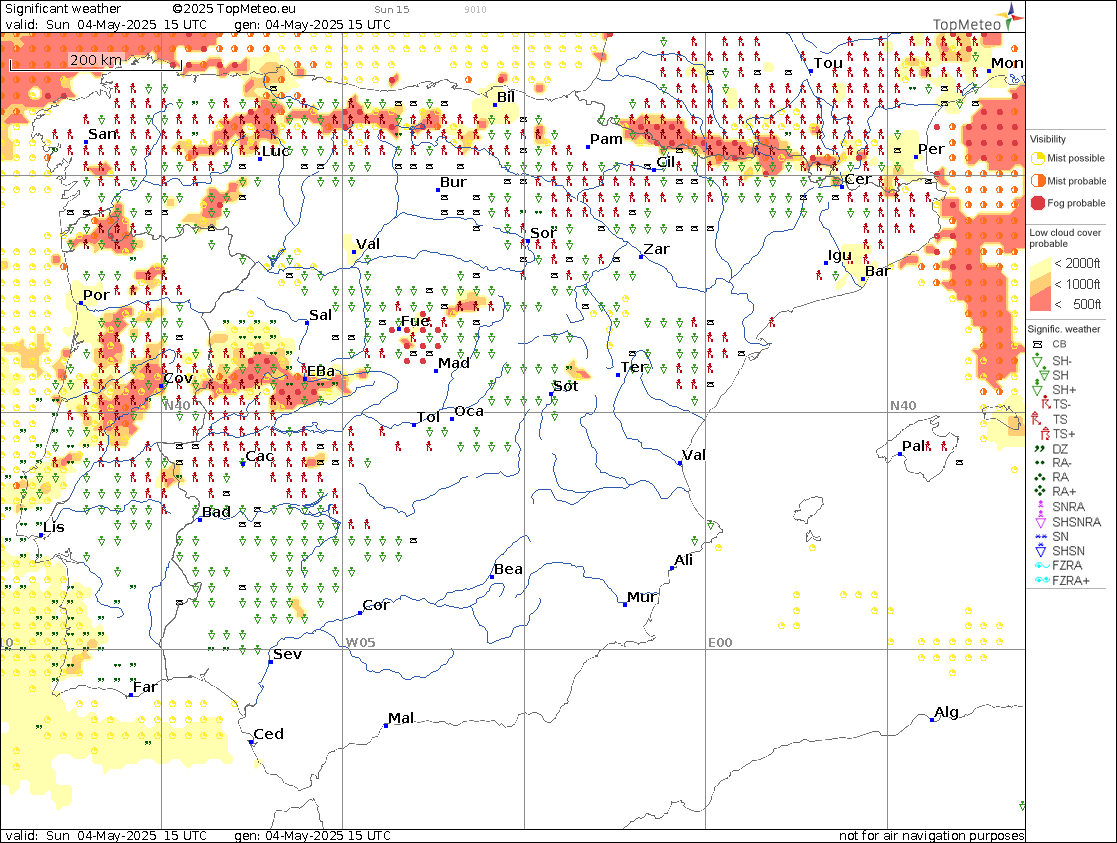Image resolution: width=1117 pixels, height=843 pixels.
Task: Click the TS thunderstorm legend icon
Action: [1037, 419]
